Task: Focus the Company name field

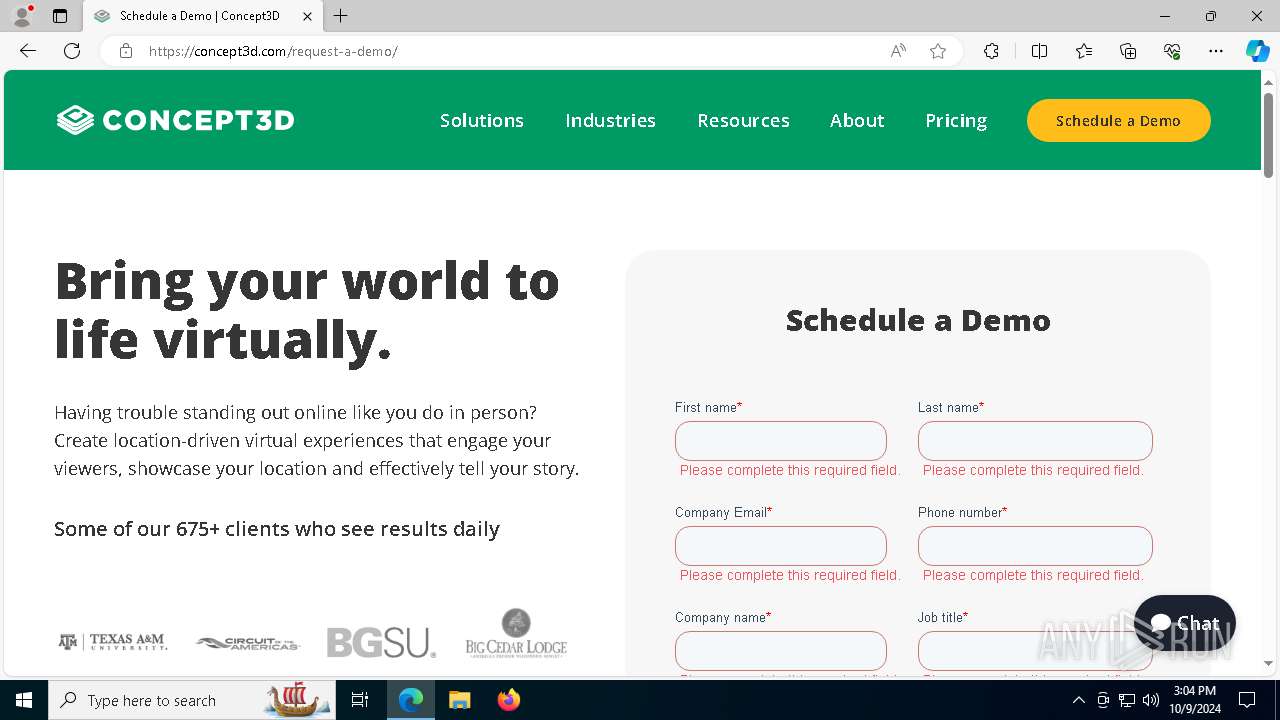Action: [x=781, y=651]
